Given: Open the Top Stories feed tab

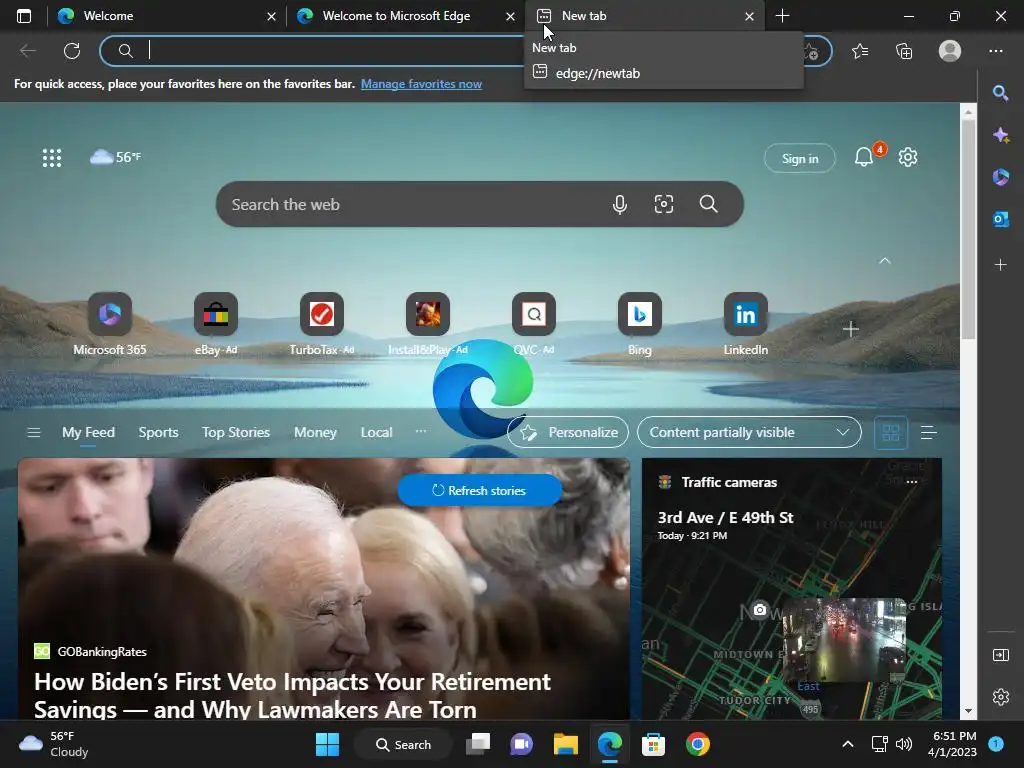Looking at the screenshot, I should [x=236, y=432].
